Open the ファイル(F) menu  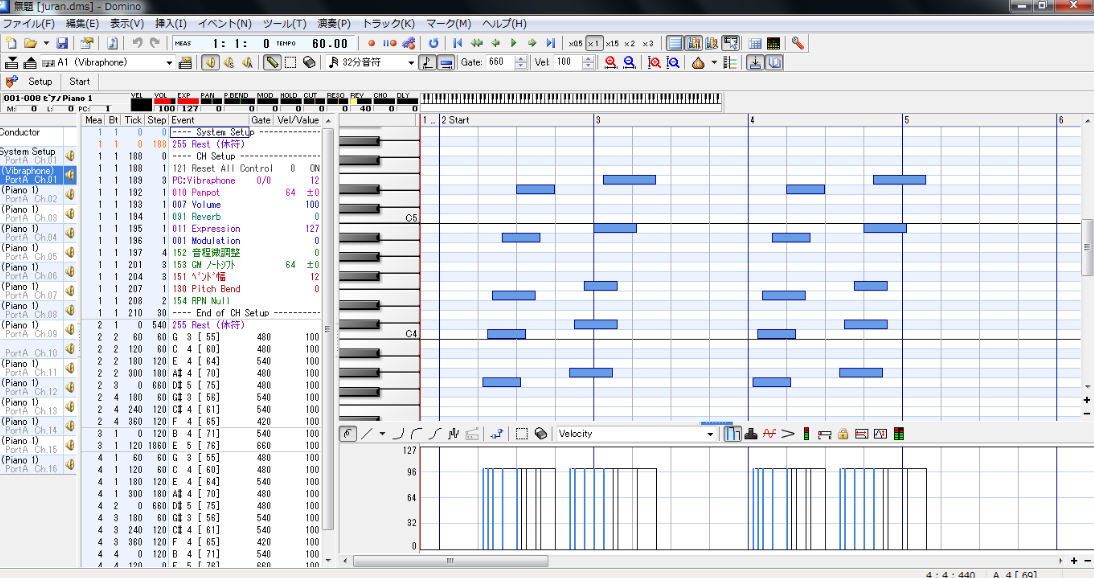pos(30,23)
